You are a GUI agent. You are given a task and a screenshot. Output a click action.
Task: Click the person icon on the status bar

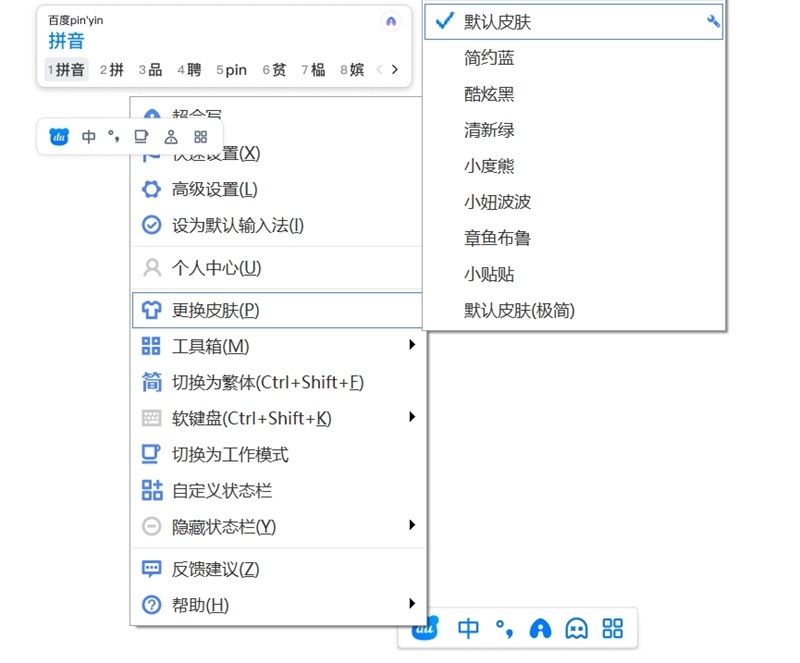click(170, 137)
